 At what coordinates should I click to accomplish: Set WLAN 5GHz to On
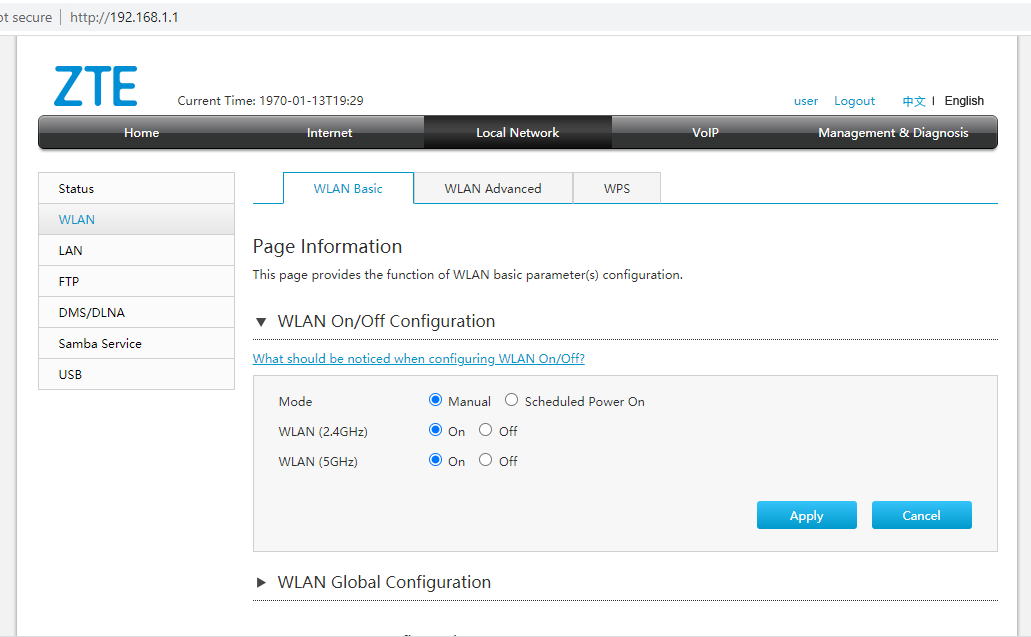click(435, 460)
